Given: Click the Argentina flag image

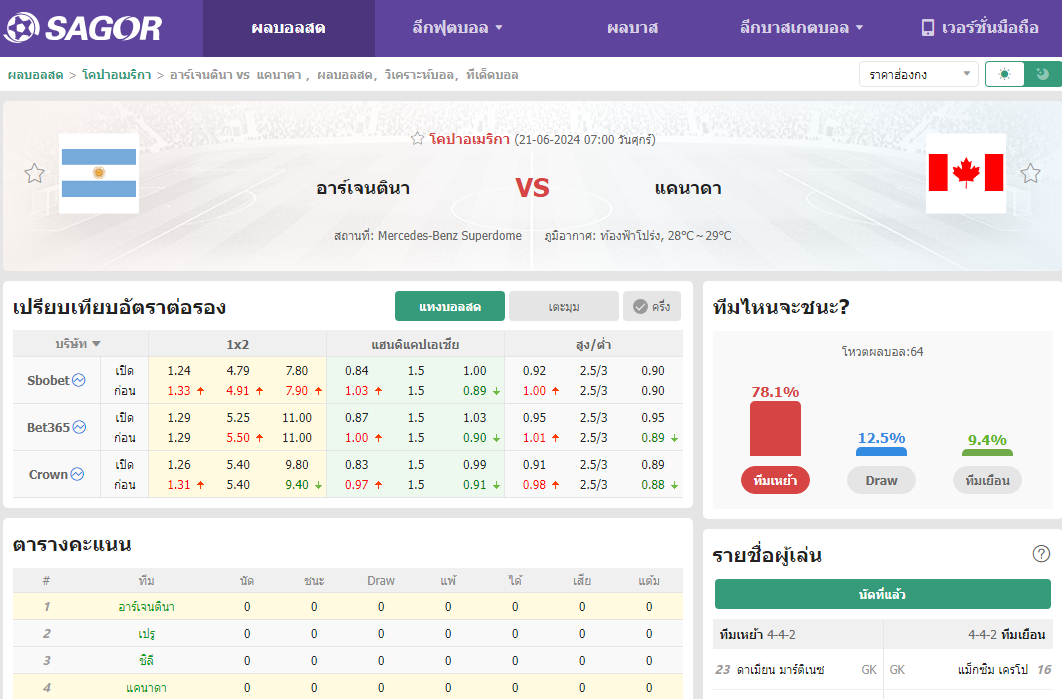Looking at the screenshot, I should [99, 173].
